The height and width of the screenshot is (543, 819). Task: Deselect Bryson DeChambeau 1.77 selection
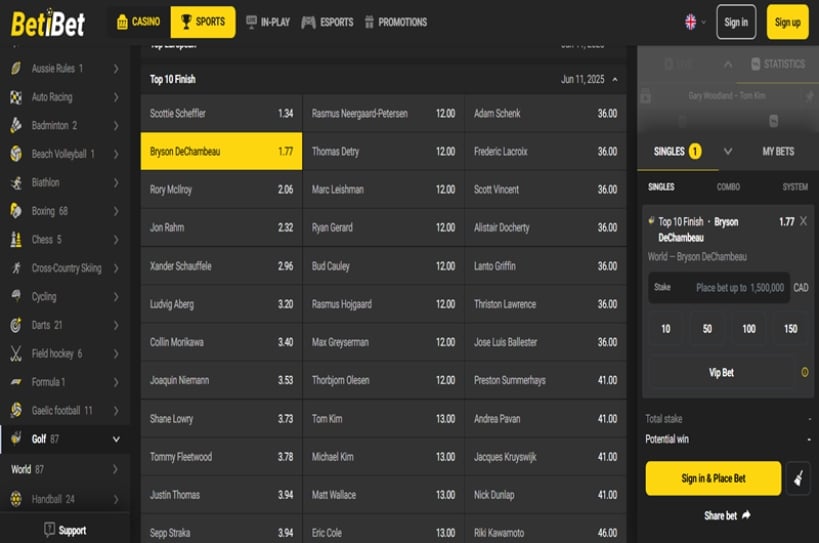tap(221, 151)
